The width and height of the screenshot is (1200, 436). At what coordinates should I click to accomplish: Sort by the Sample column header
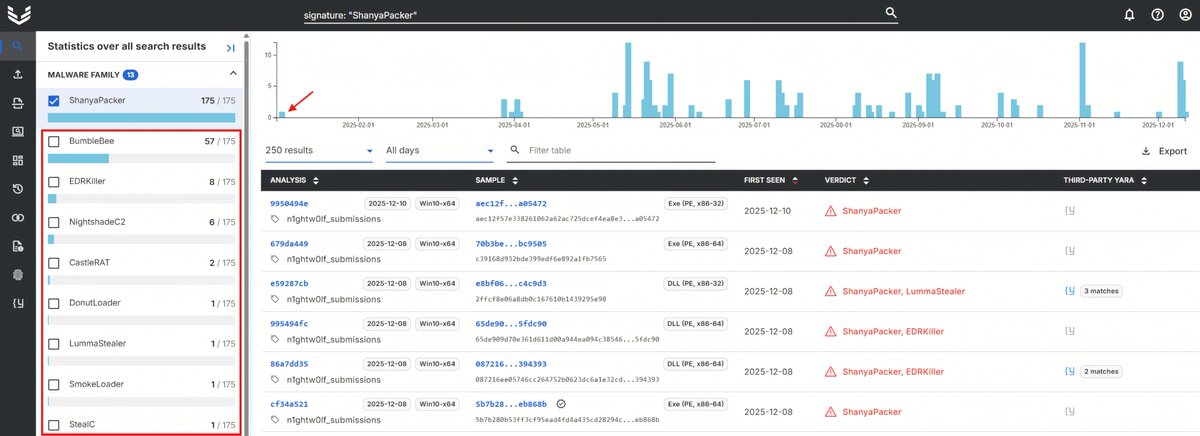497,180
